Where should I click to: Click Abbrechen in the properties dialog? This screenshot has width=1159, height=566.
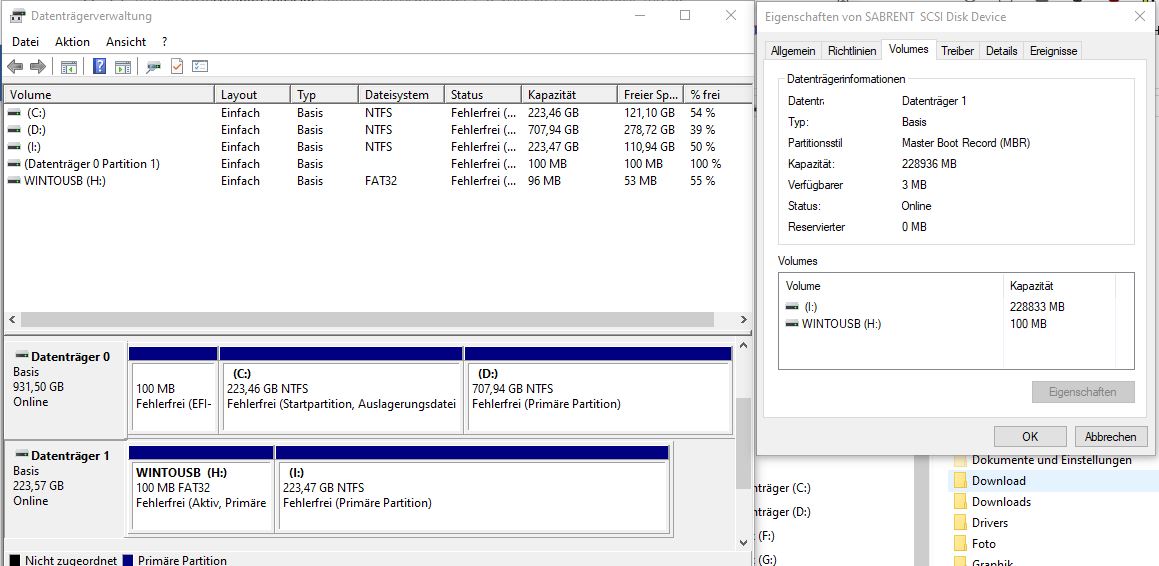tap(1110, 437)
